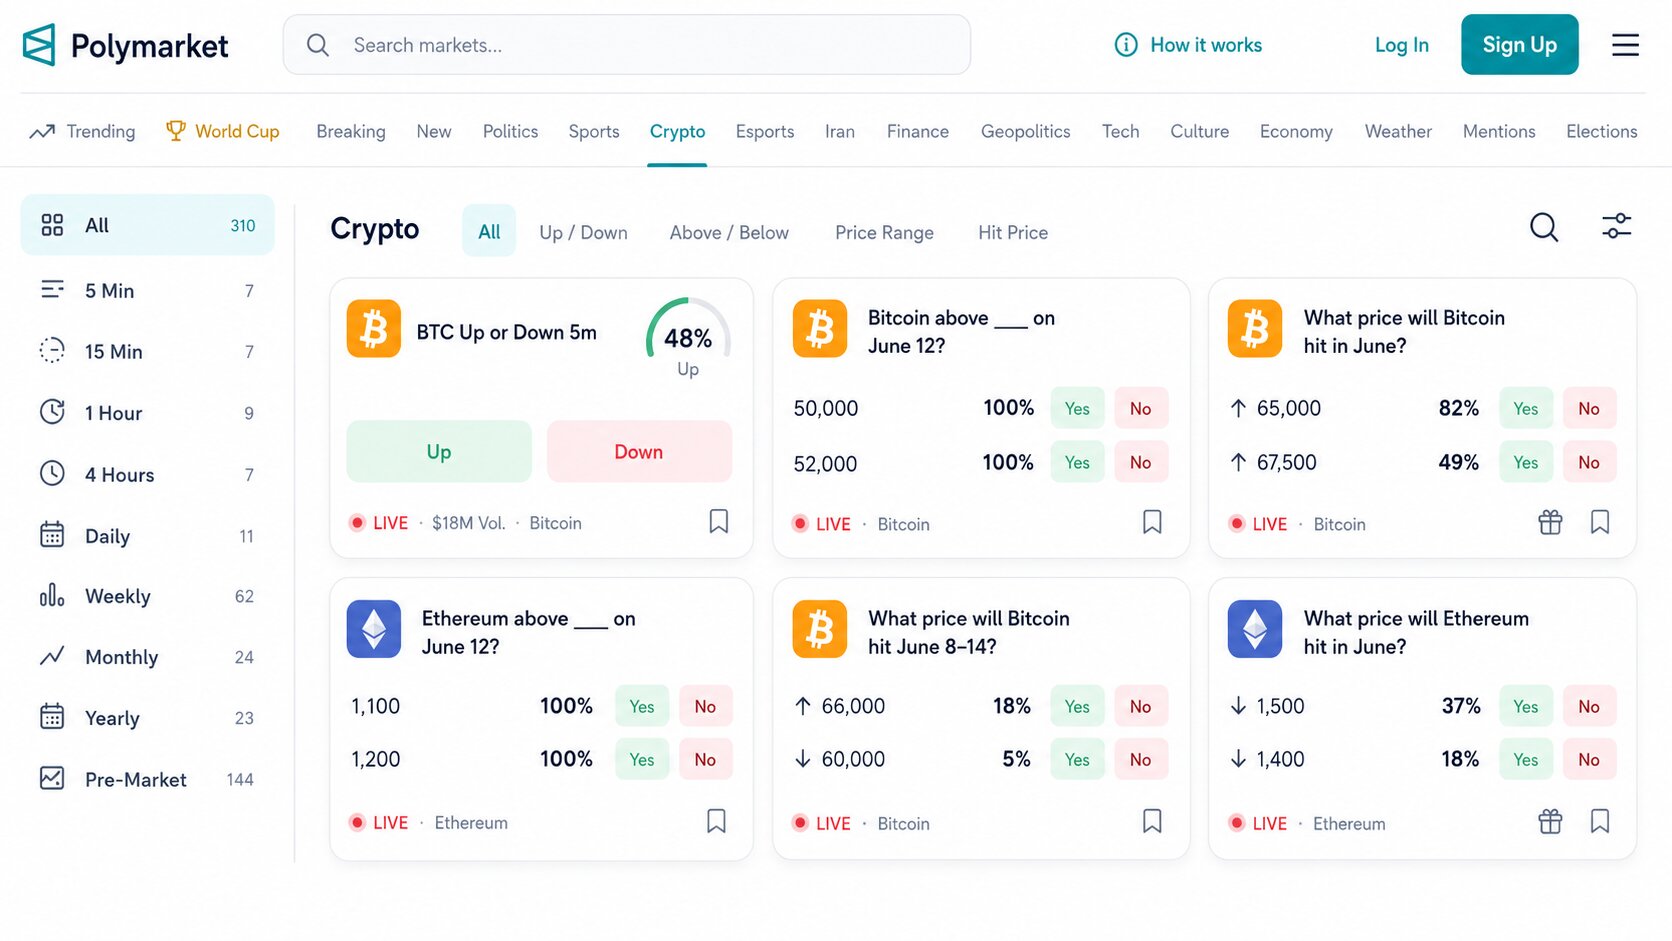This screenshot has width=1672, height=941.
Task: Open the filter sliders icon
Action: pyautogui.click(x=1616, y=227)
